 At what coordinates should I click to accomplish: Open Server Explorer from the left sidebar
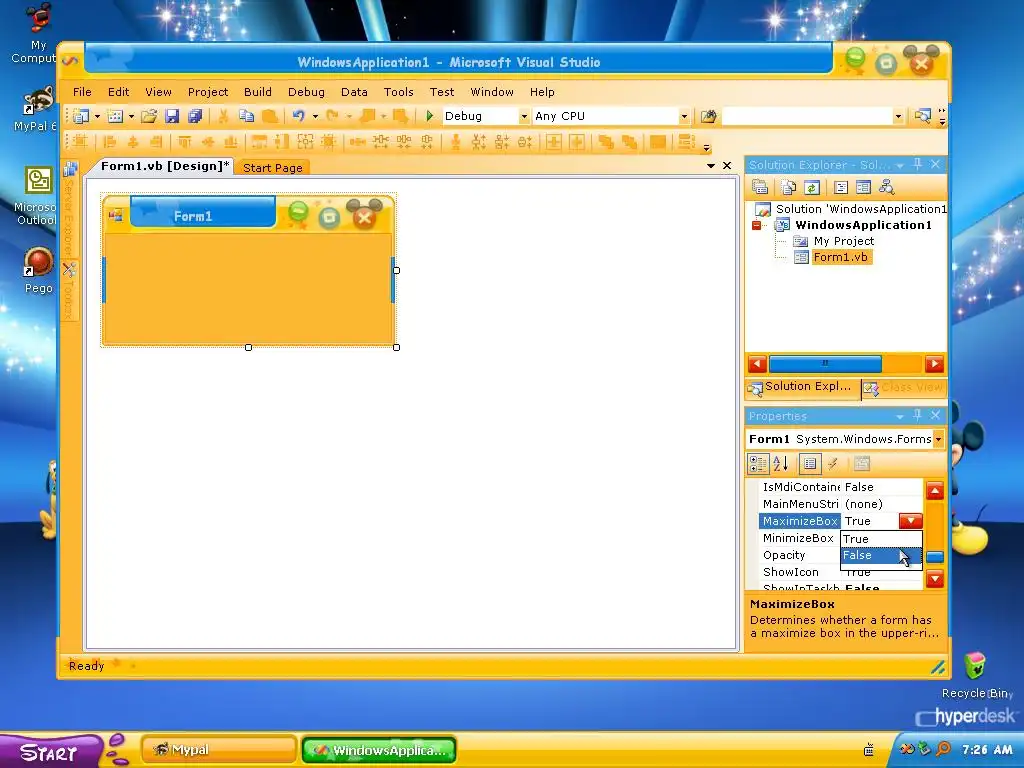click(x=69, y=209)
